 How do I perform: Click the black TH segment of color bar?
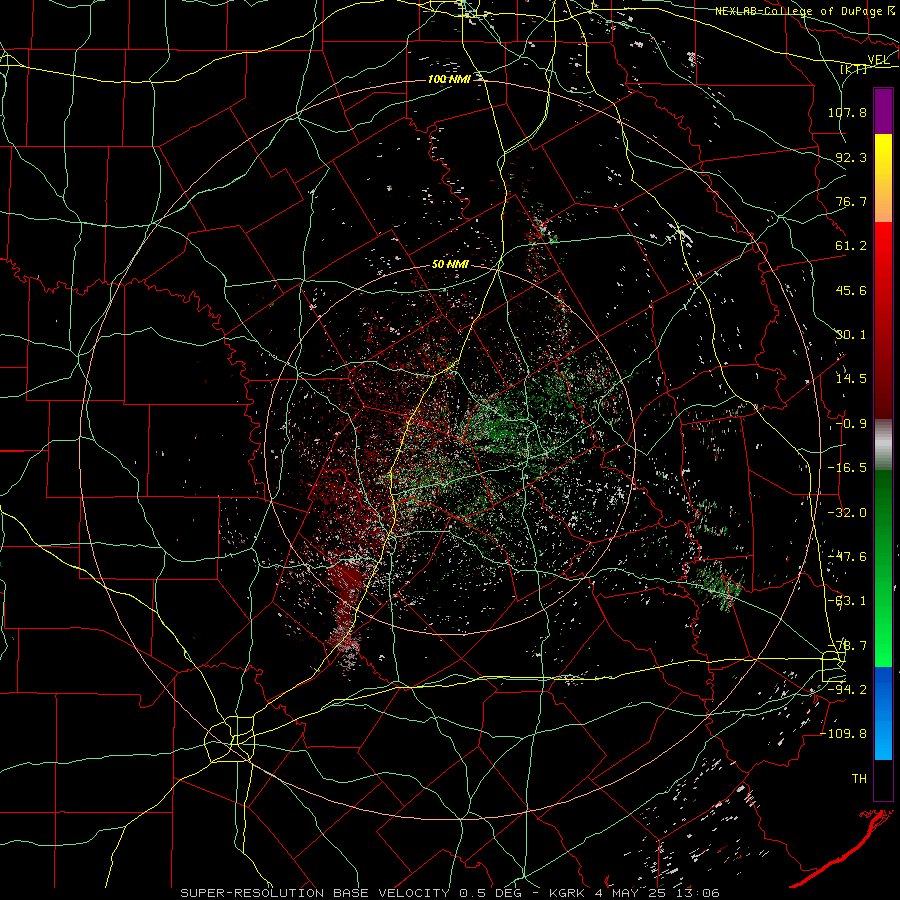883,780
